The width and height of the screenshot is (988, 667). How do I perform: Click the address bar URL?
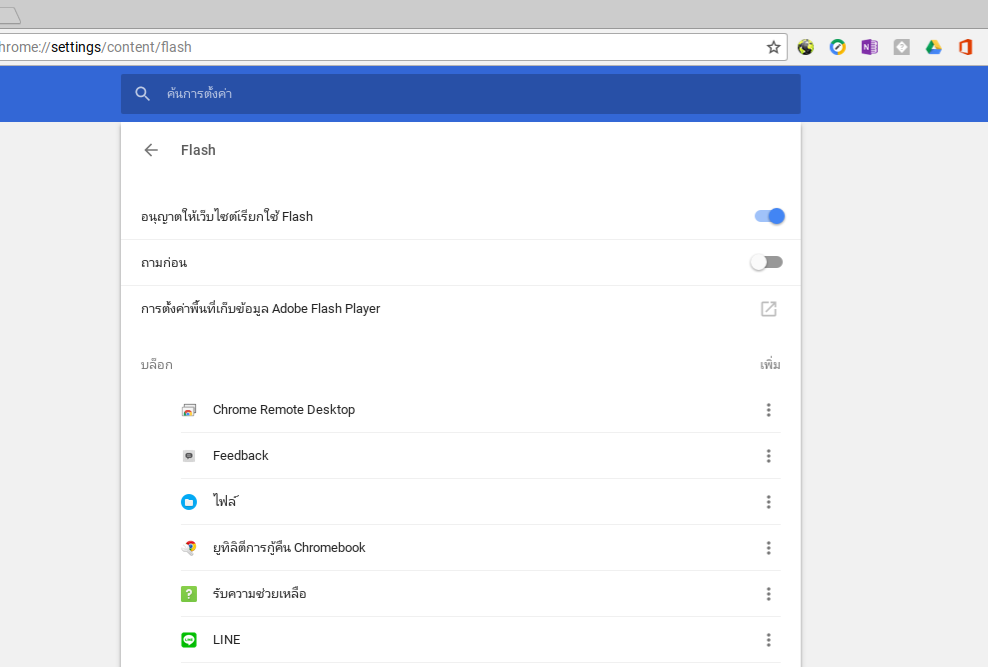[x=380, y=47]
